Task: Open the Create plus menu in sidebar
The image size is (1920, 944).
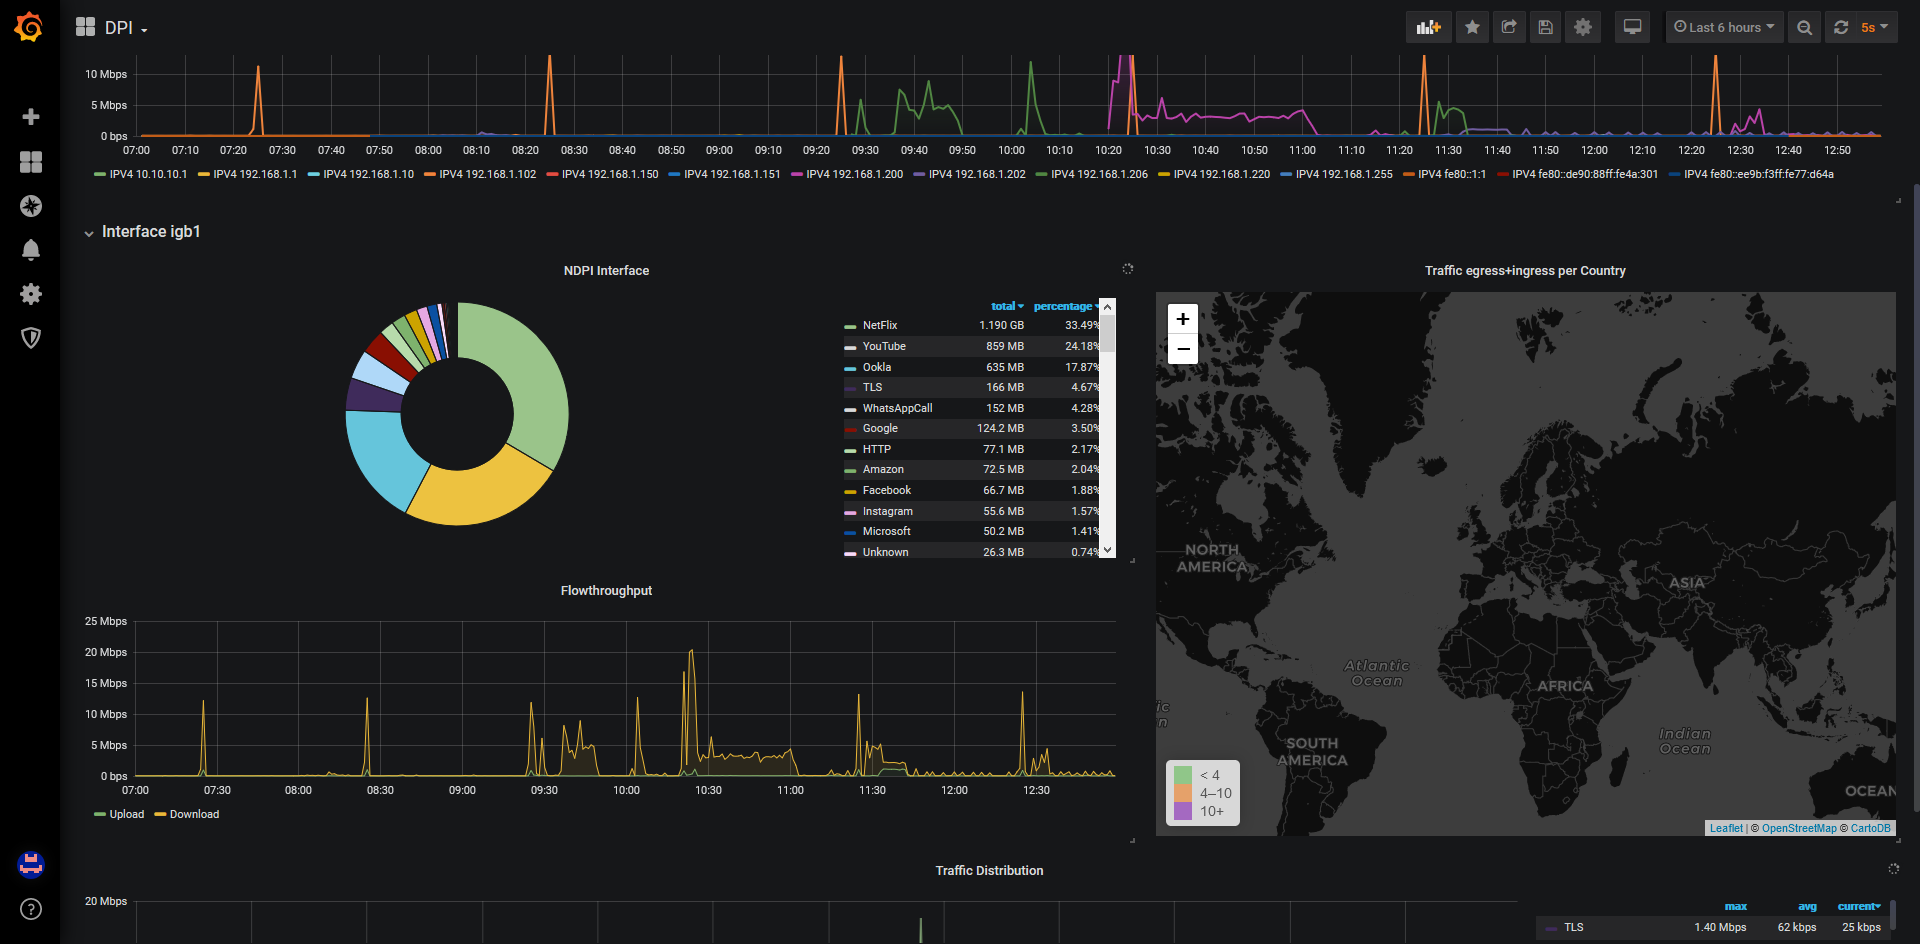Action: pyautogui.click(x=31, y=117)
